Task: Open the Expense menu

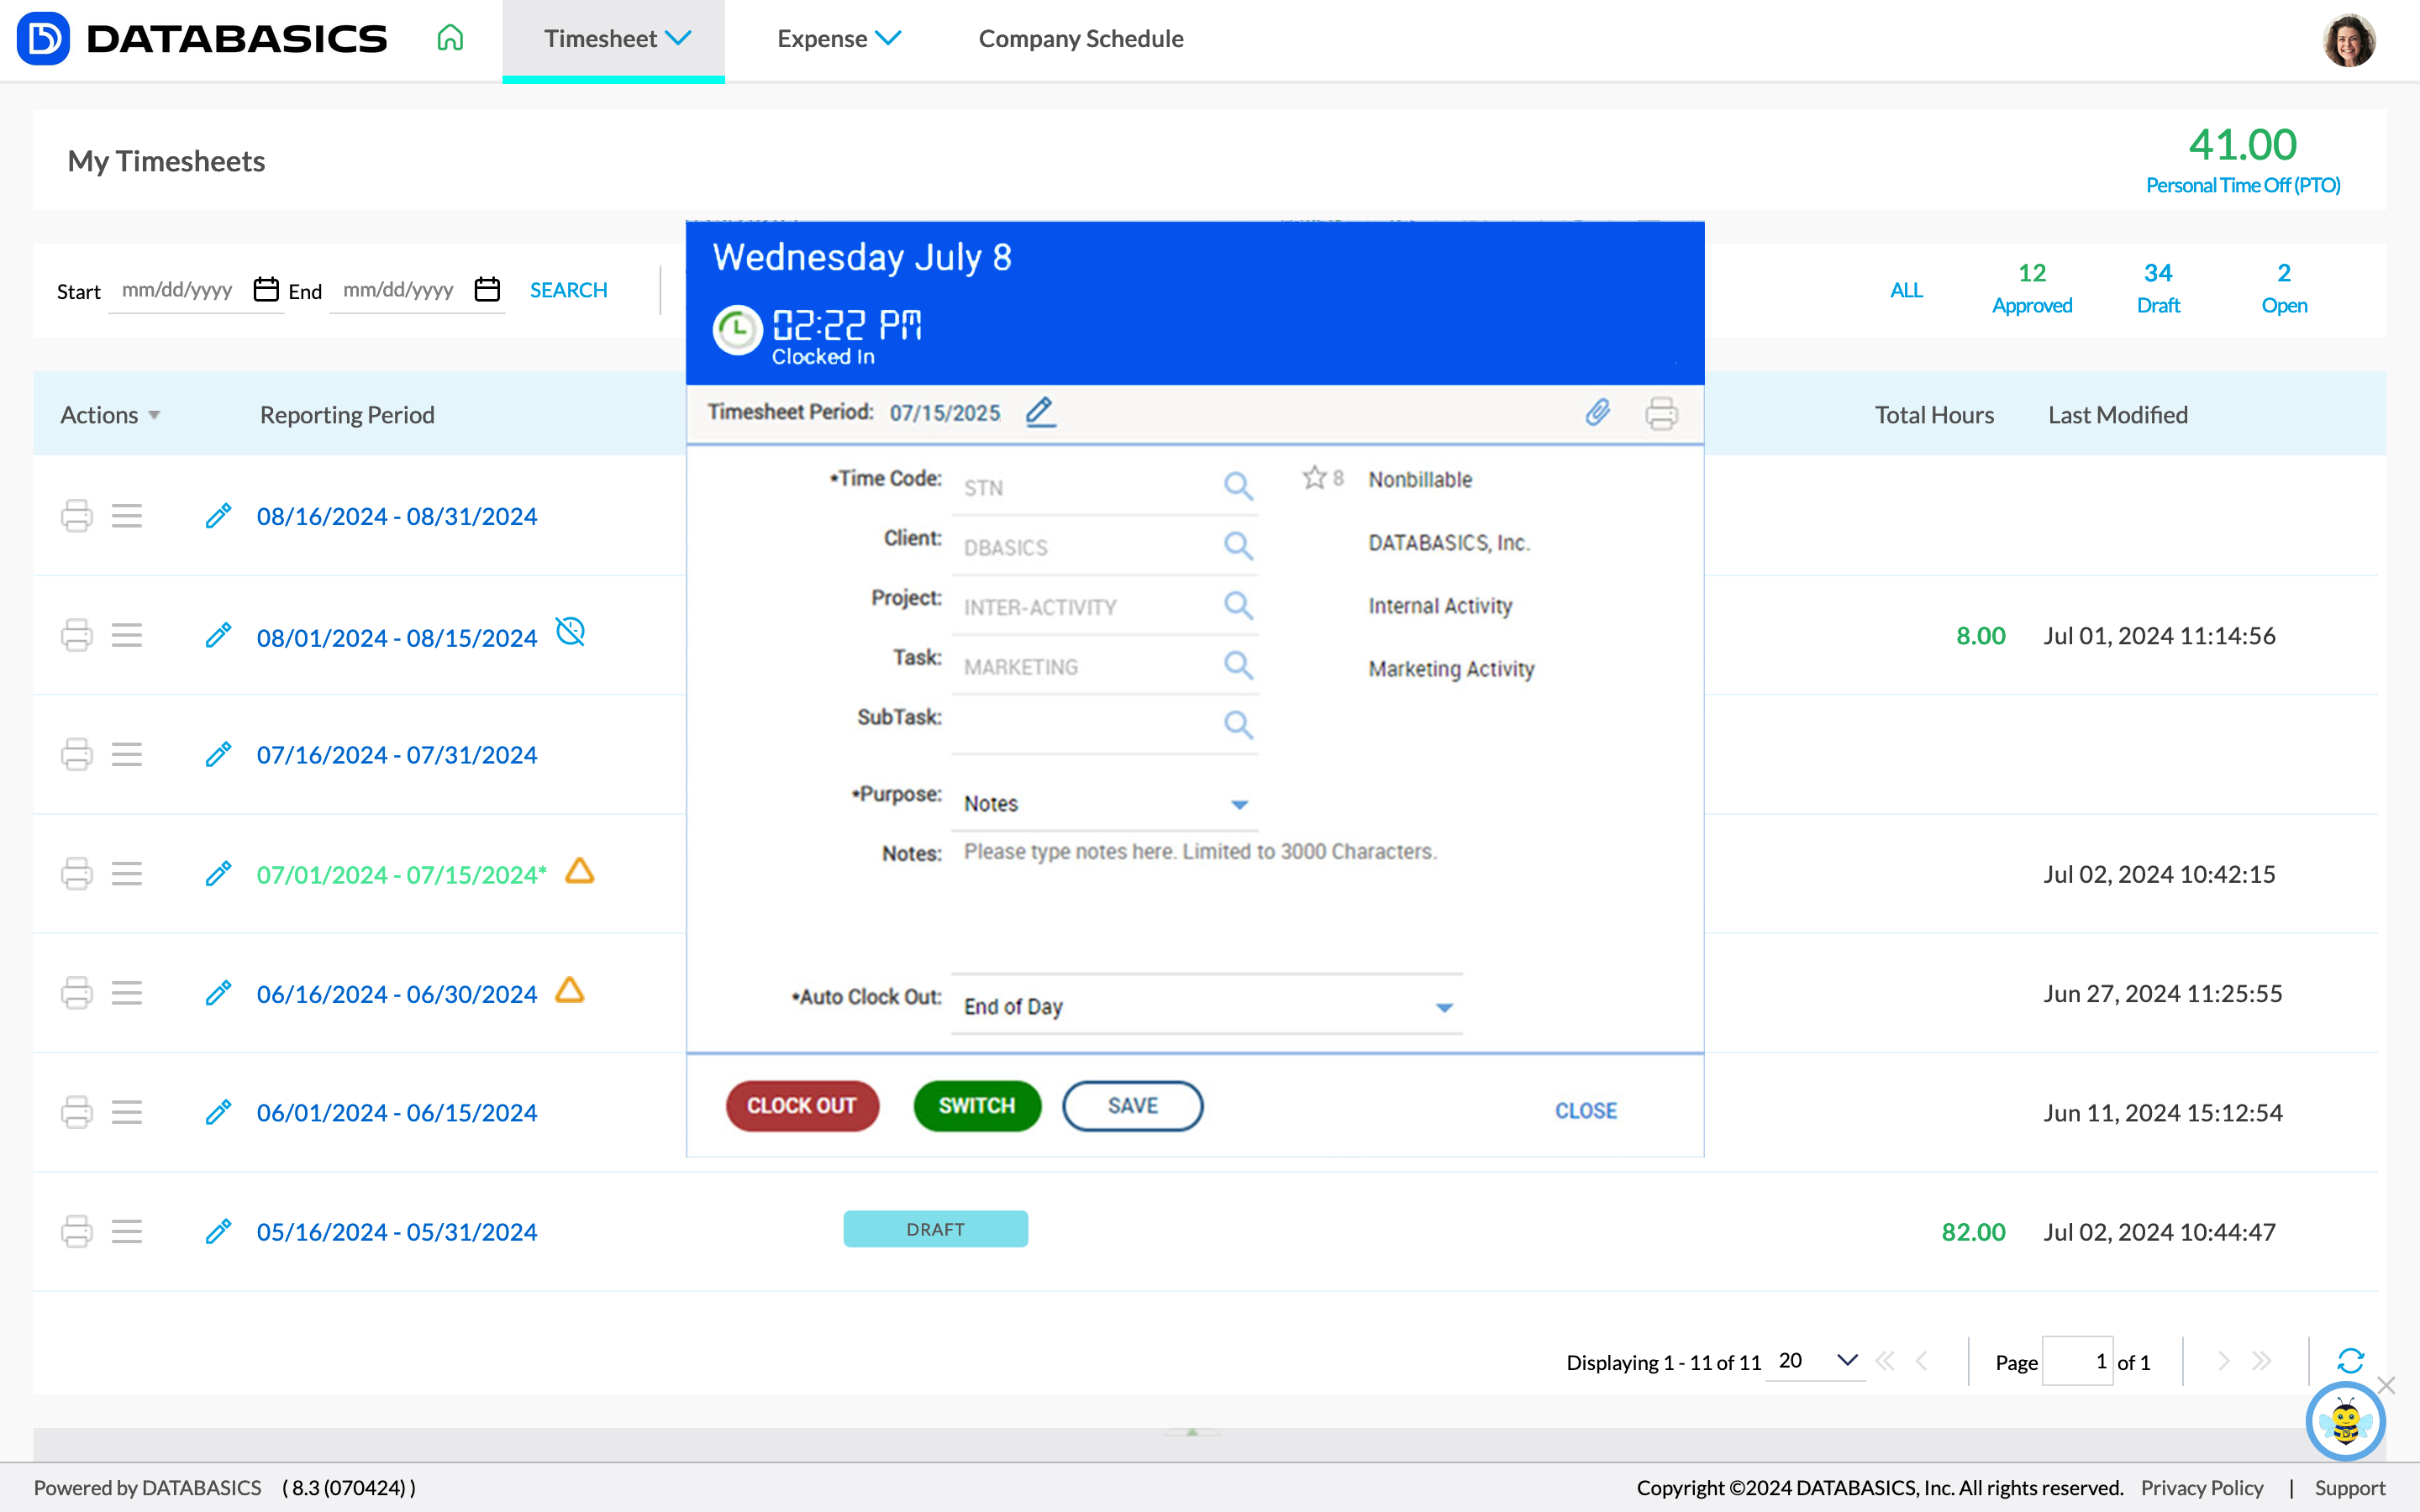Action: tap(839, 38)
